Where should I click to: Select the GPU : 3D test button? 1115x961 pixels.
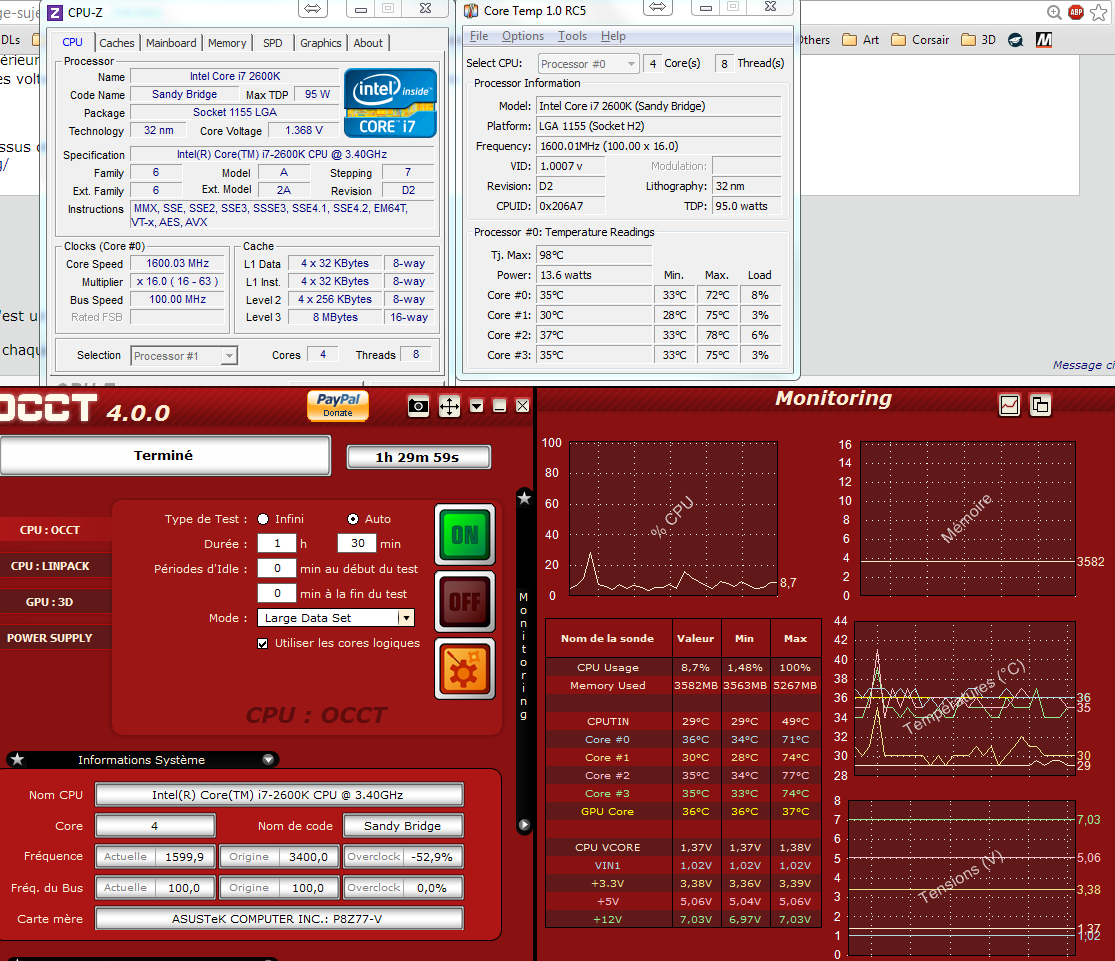[x=50, y=602]
